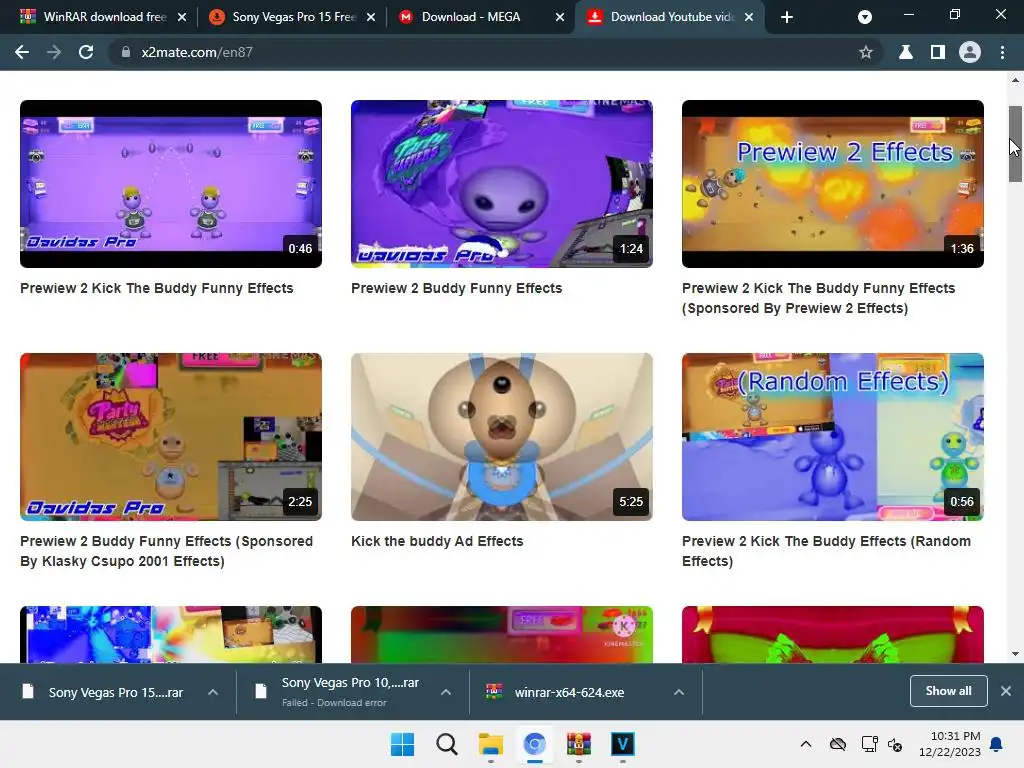Click the network display tray icon

pyautogui.click(x=869, y=744)
